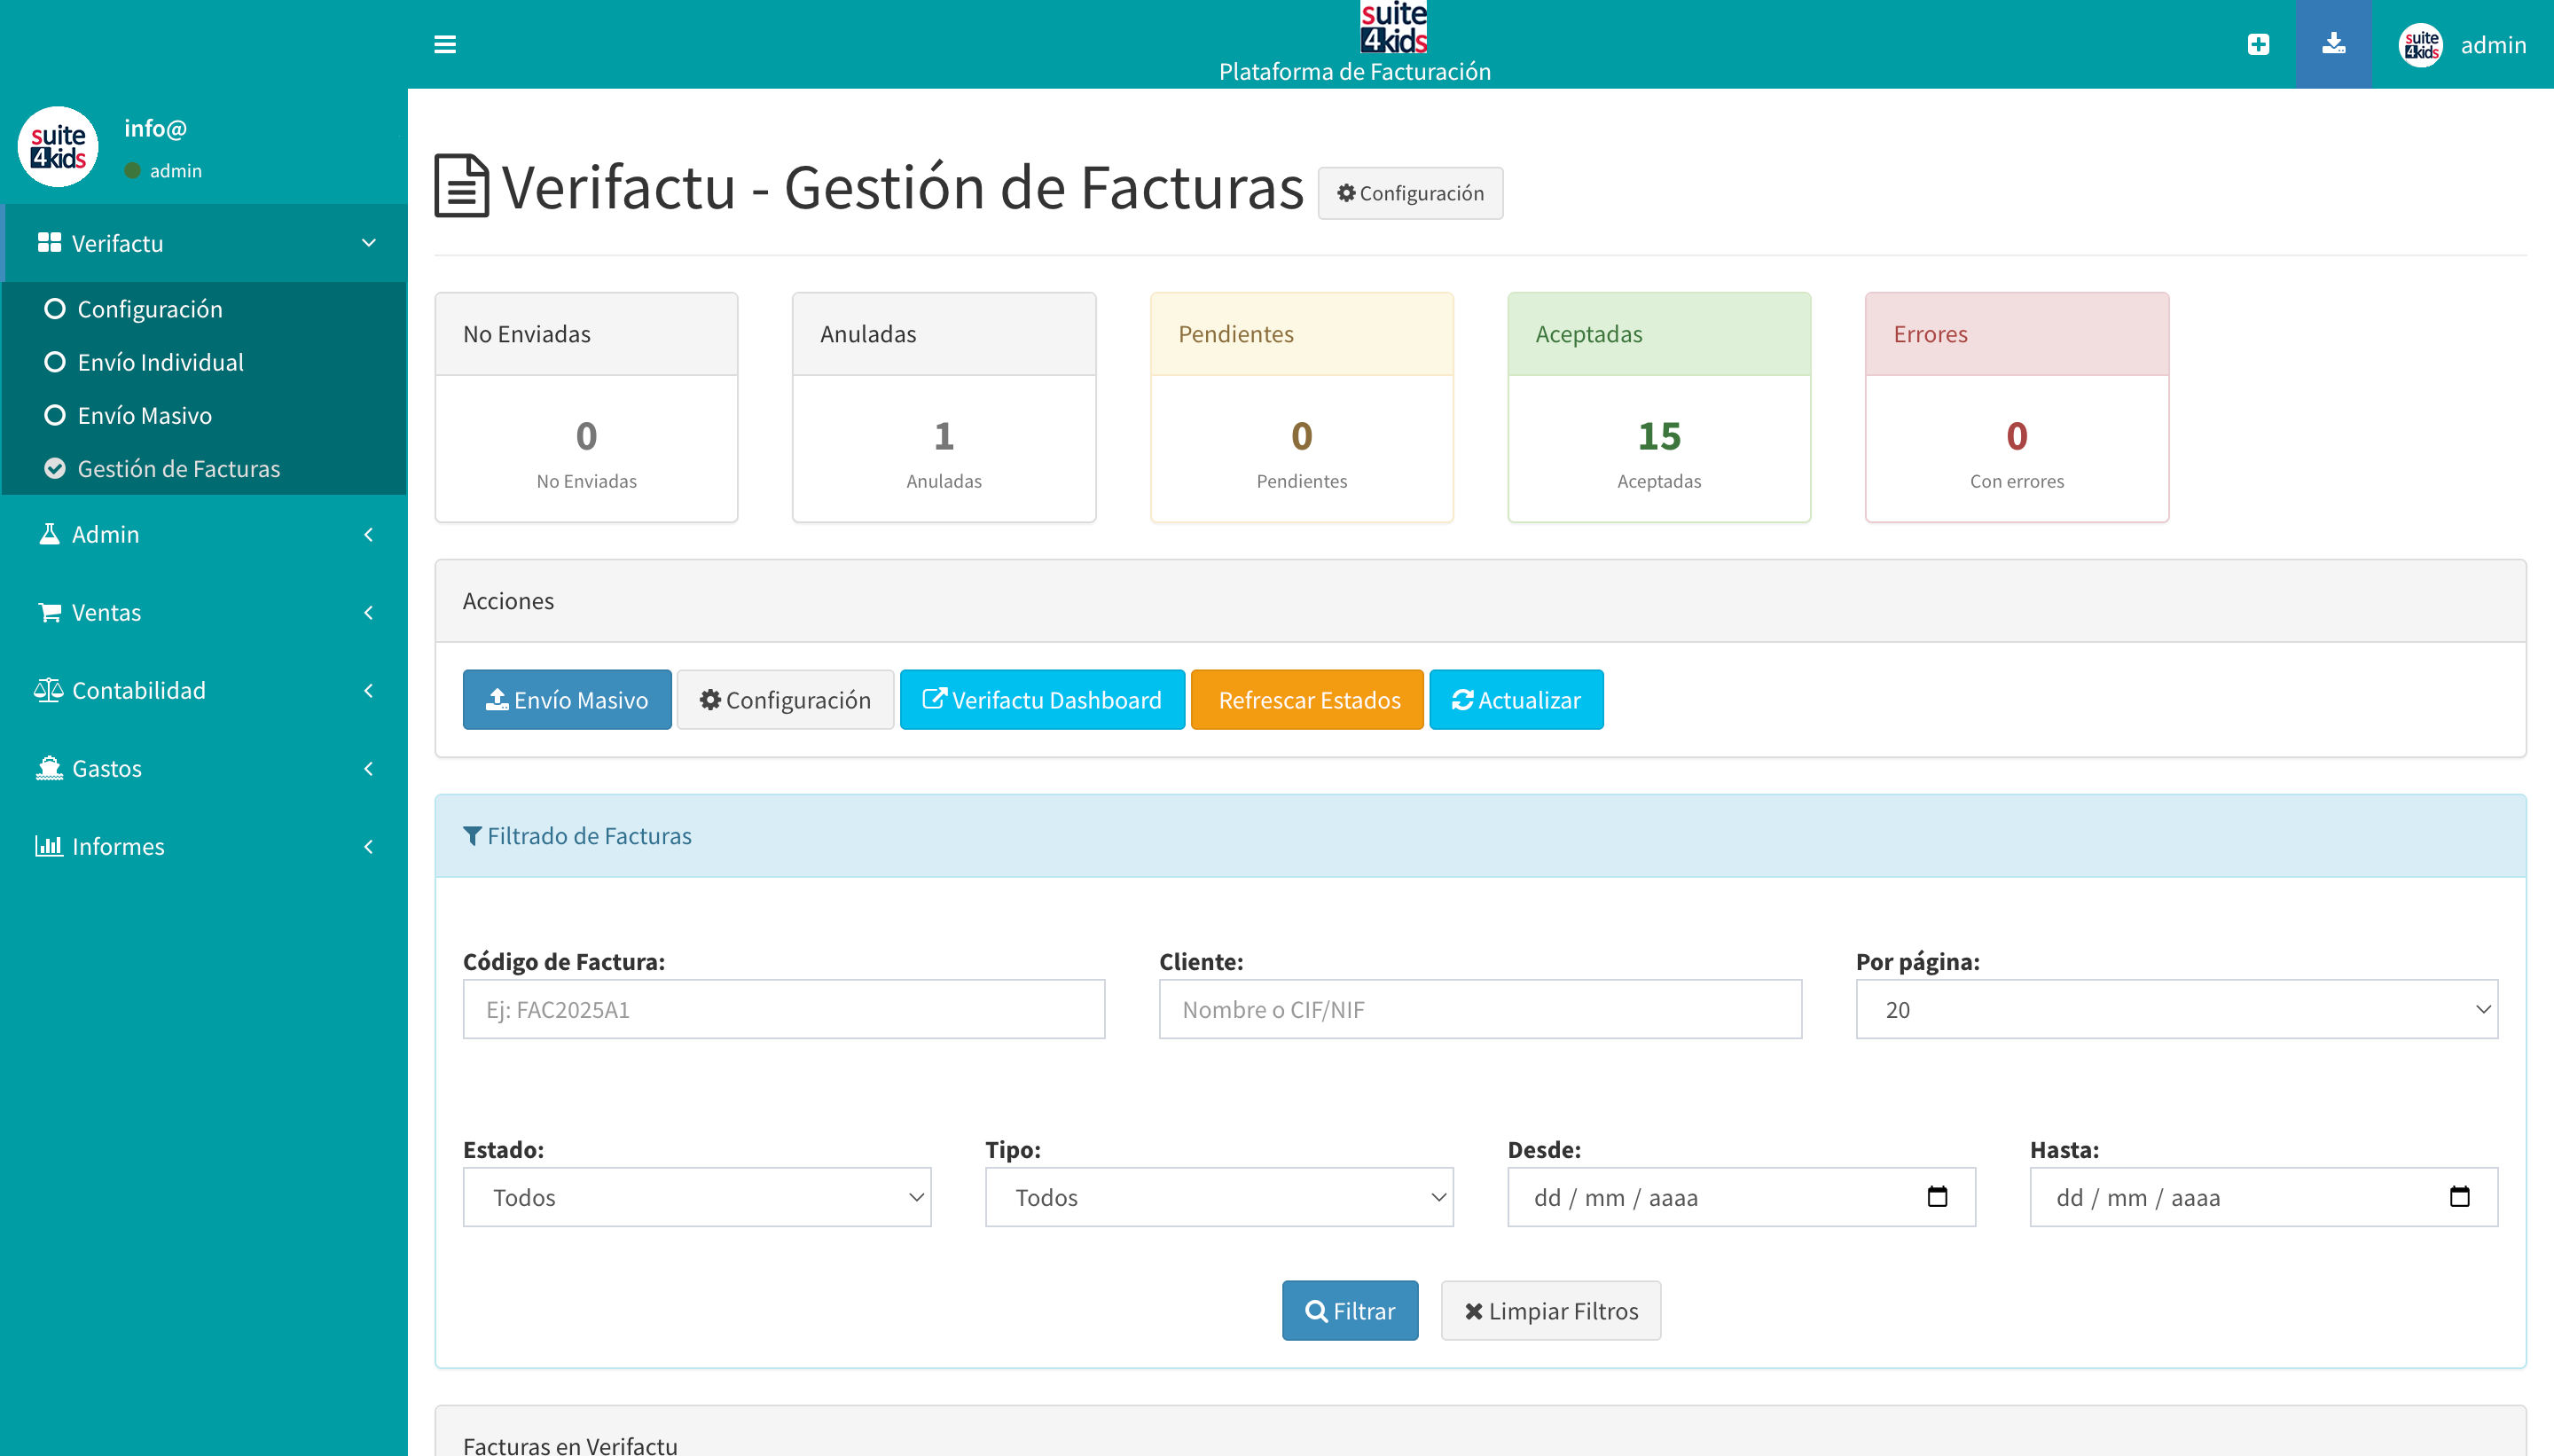This screenshot has width=2554, height=1456.
Task: Click calendar icon in Hasta field
Action: [2459, 1197]
